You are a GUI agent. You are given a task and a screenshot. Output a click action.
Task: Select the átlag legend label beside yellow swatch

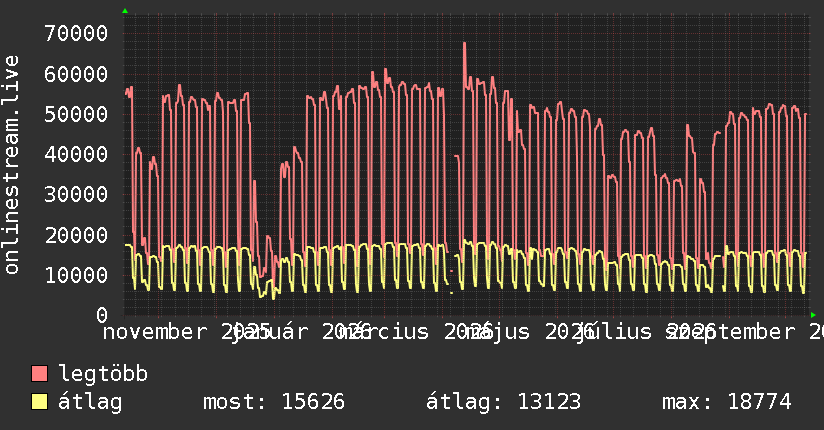[x=90, y=402]
